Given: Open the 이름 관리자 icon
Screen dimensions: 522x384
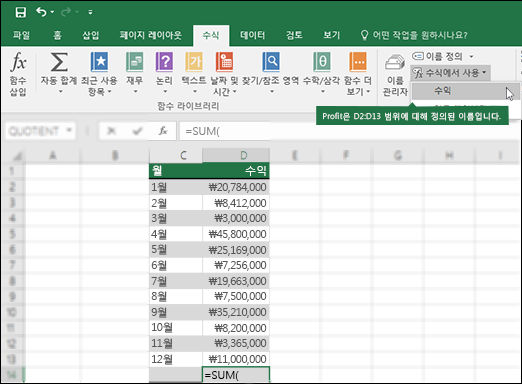Looking at the screenshot, I should click(395, 62).
